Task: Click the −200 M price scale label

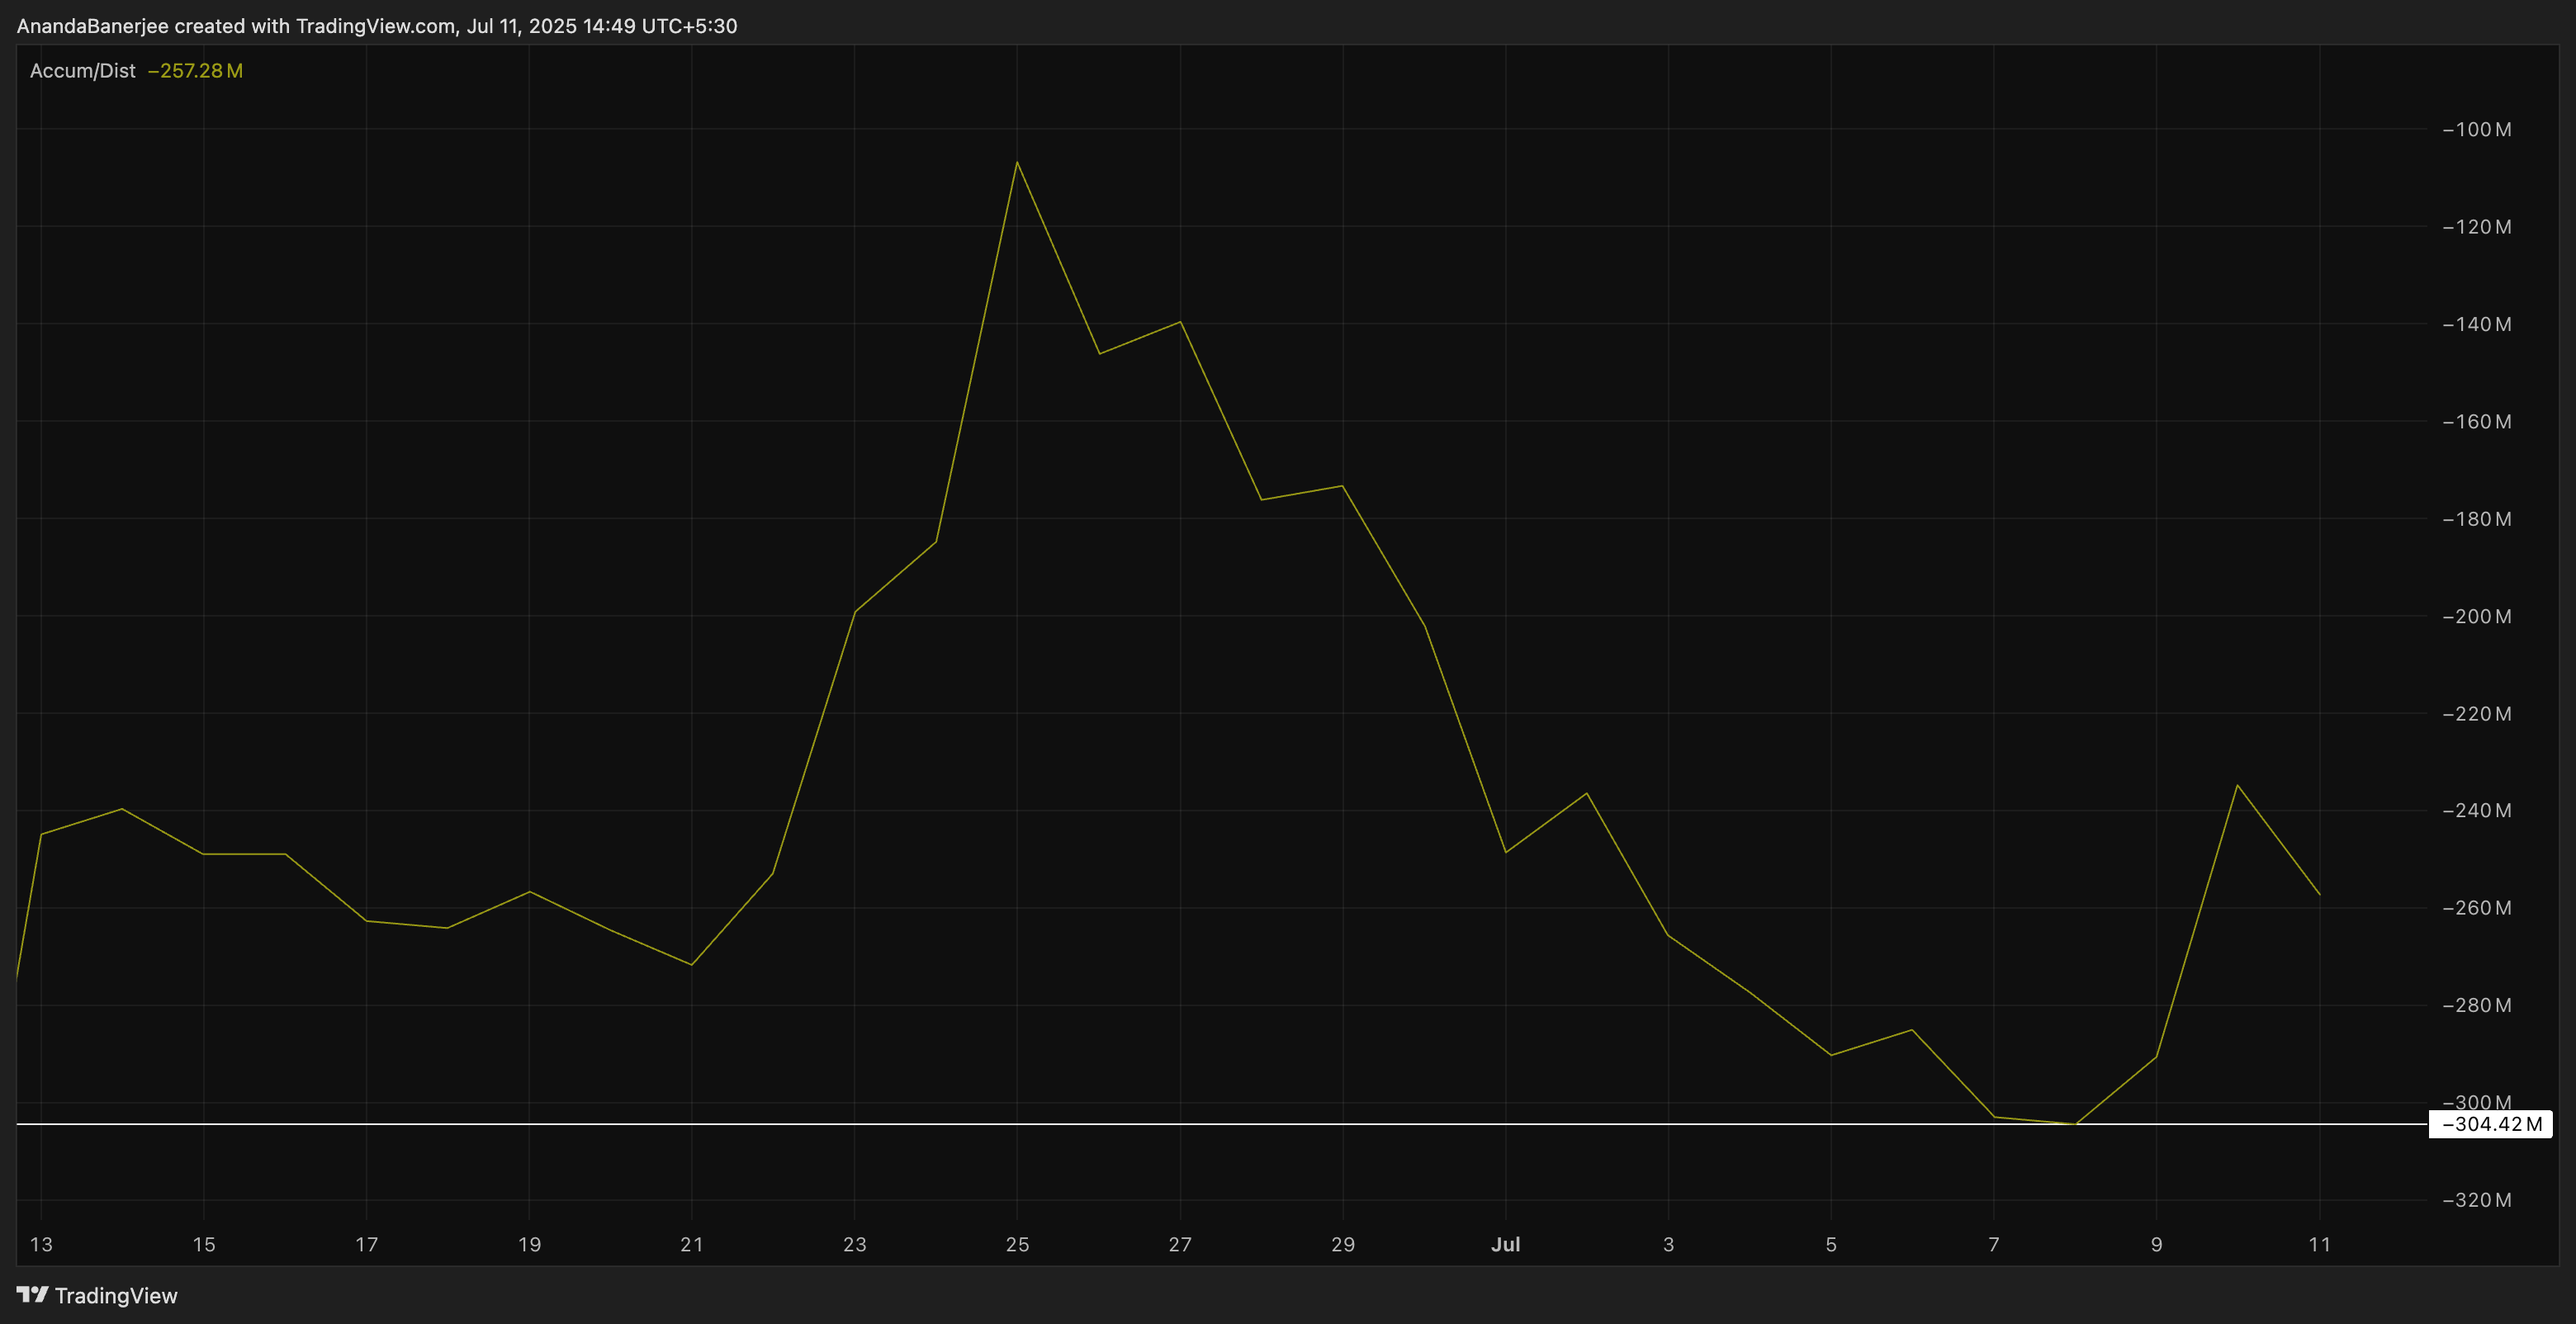Action: click(x=2476, y=617)
